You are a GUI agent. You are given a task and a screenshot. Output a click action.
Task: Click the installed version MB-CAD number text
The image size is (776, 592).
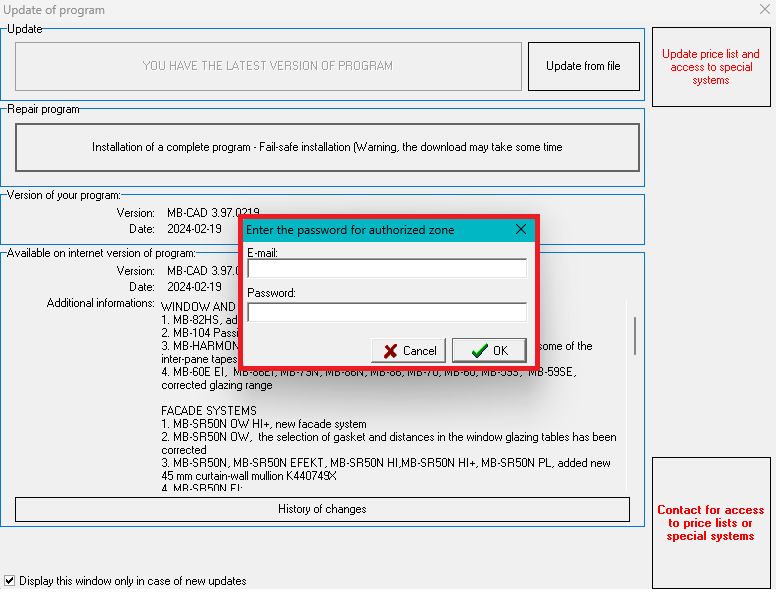click(213, 213)
